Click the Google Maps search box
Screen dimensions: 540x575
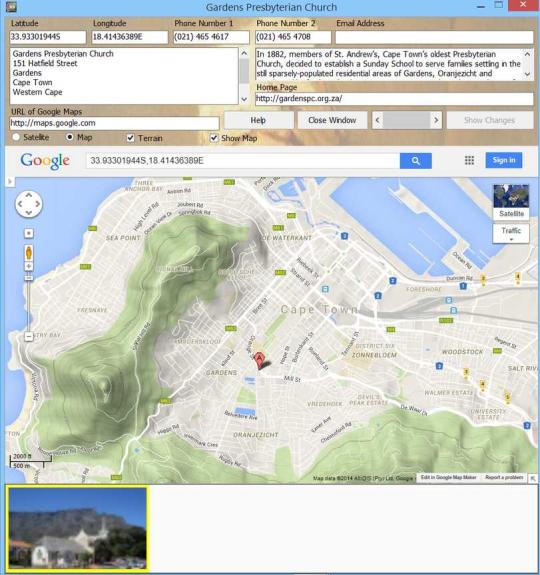click(x=243, y=161)
